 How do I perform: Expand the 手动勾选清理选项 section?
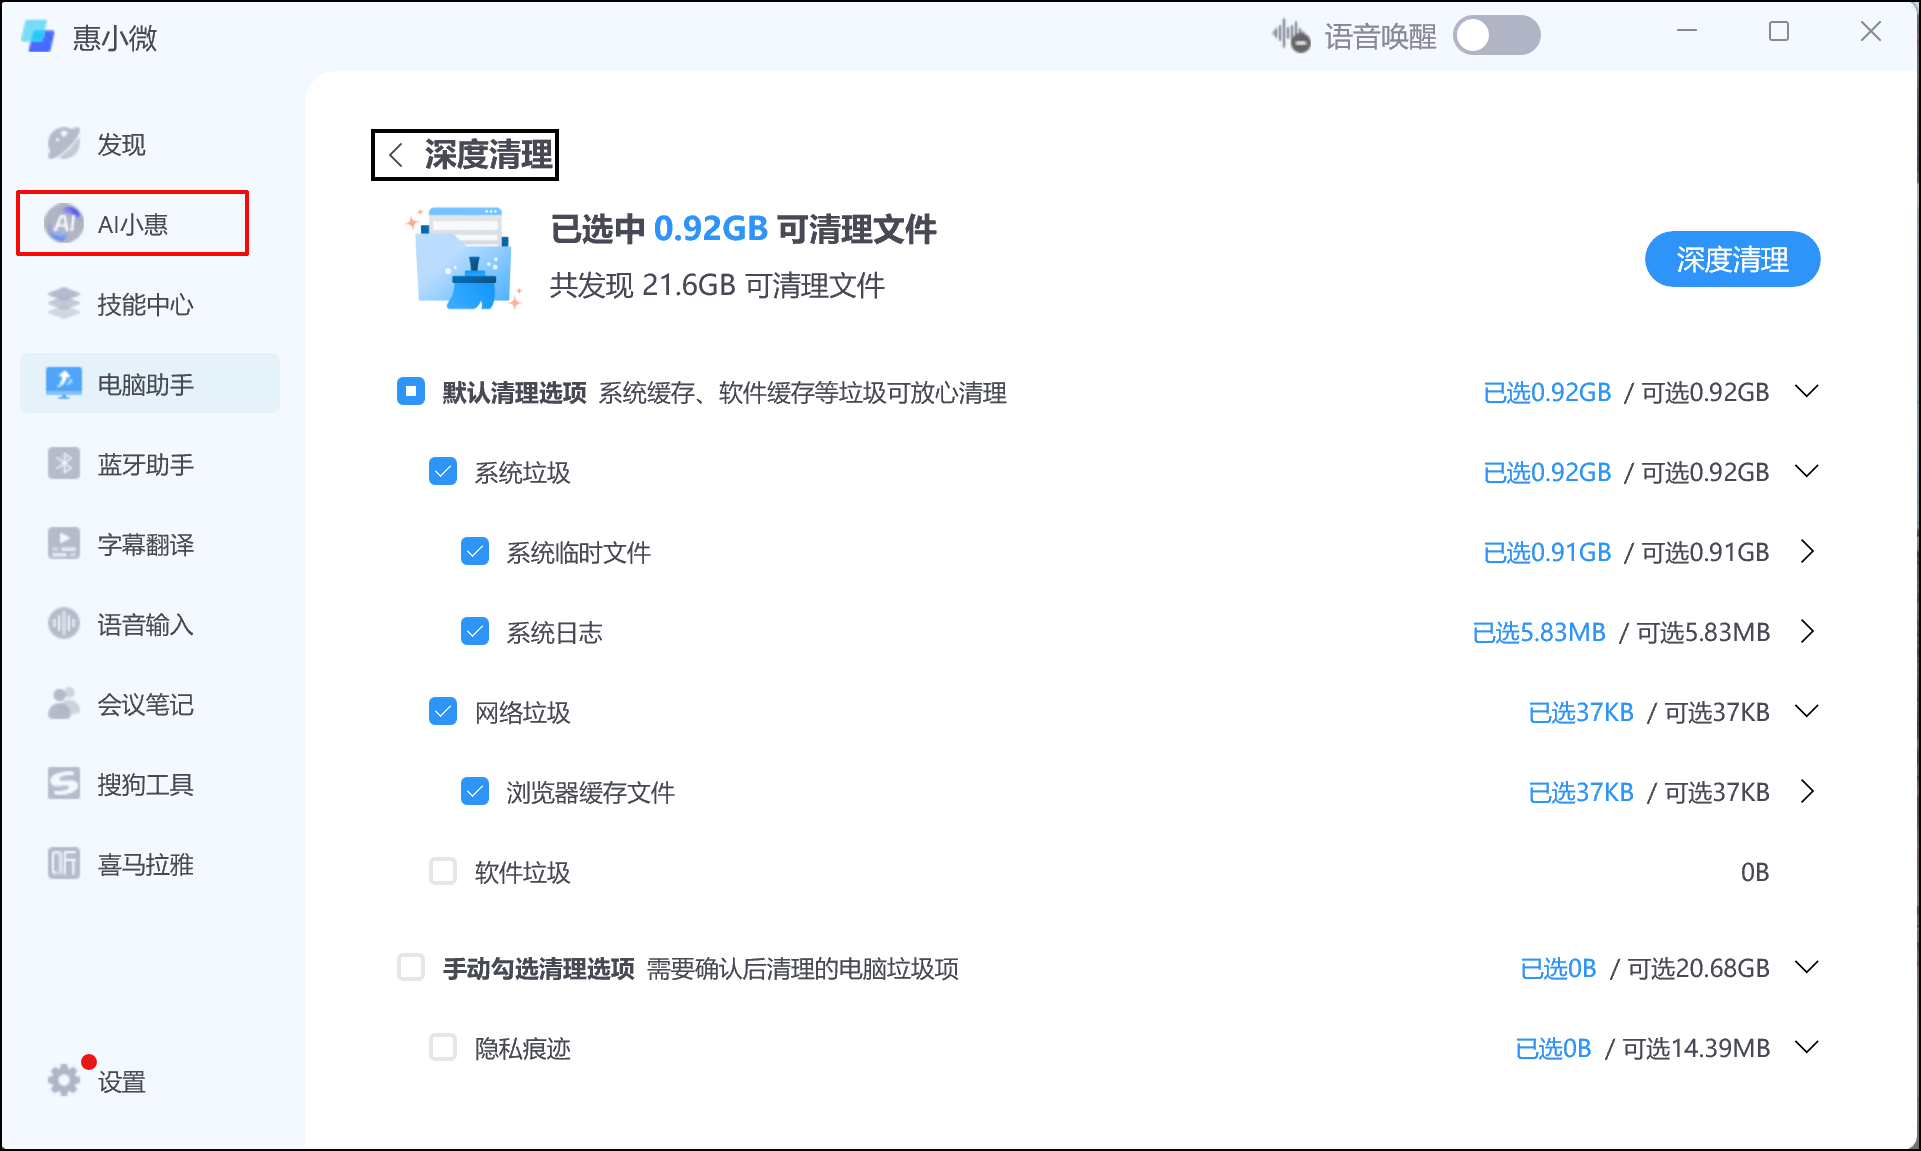[x=1808, y=967]
